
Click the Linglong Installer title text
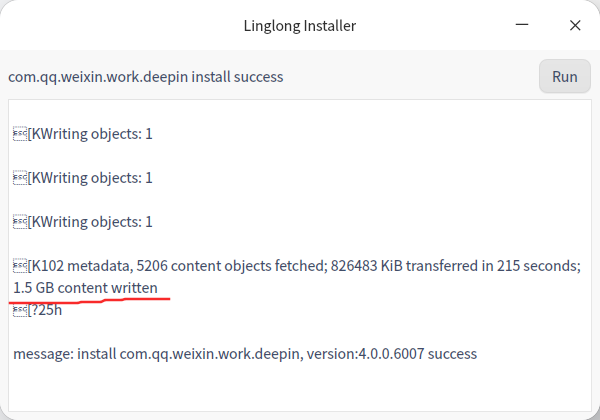click(299, 25)
